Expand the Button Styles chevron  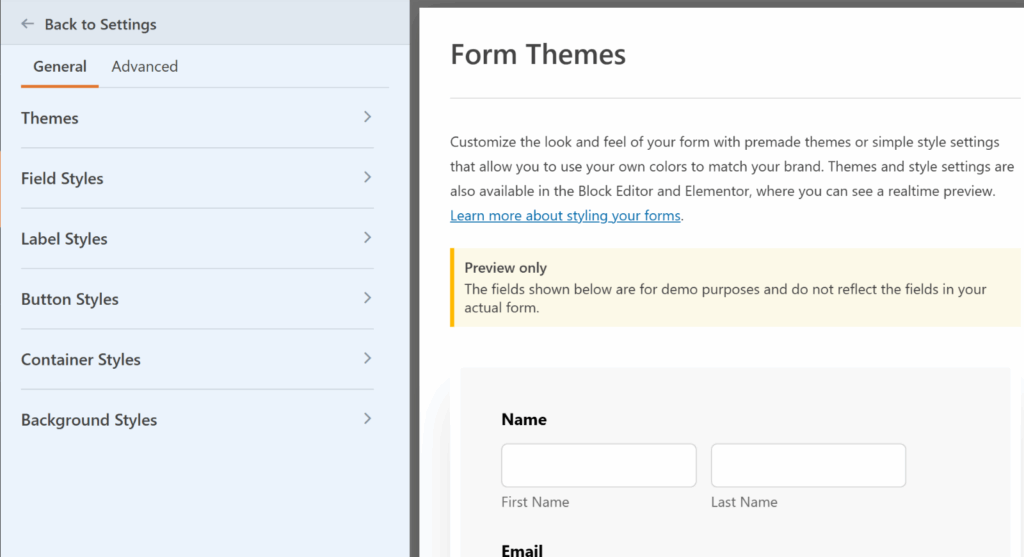pos(368,298)
